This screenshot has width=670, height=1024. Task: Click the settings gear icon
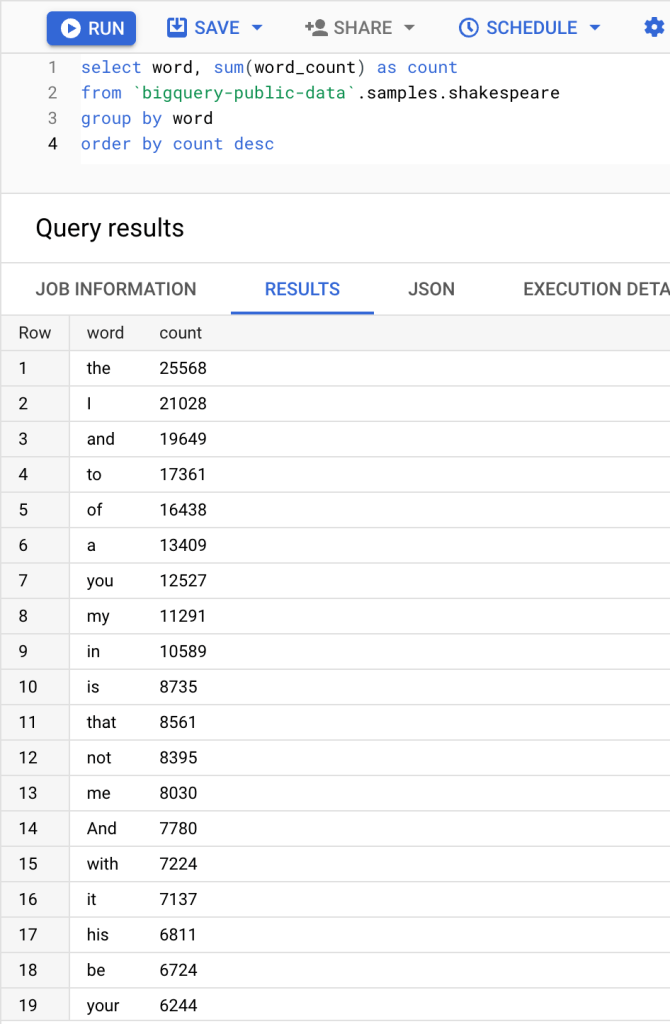click(654, 28)
